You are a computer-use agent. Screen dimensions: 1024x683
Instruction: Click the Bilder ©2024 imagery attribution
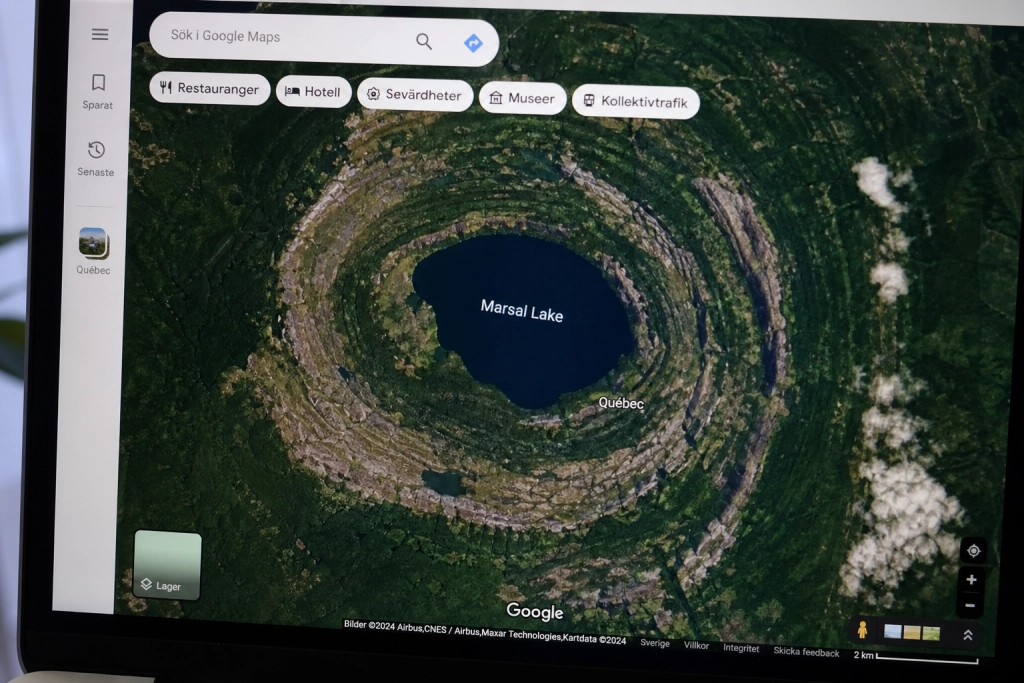tap(485, 631)
